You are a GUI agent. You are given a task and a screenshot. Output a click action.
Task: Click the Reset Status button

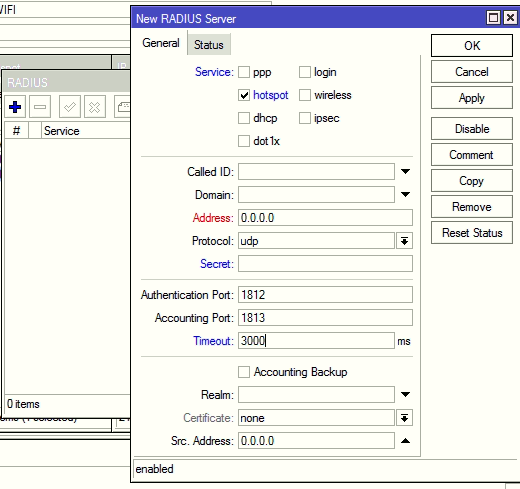pyautogui.click(x=472, y=233)
